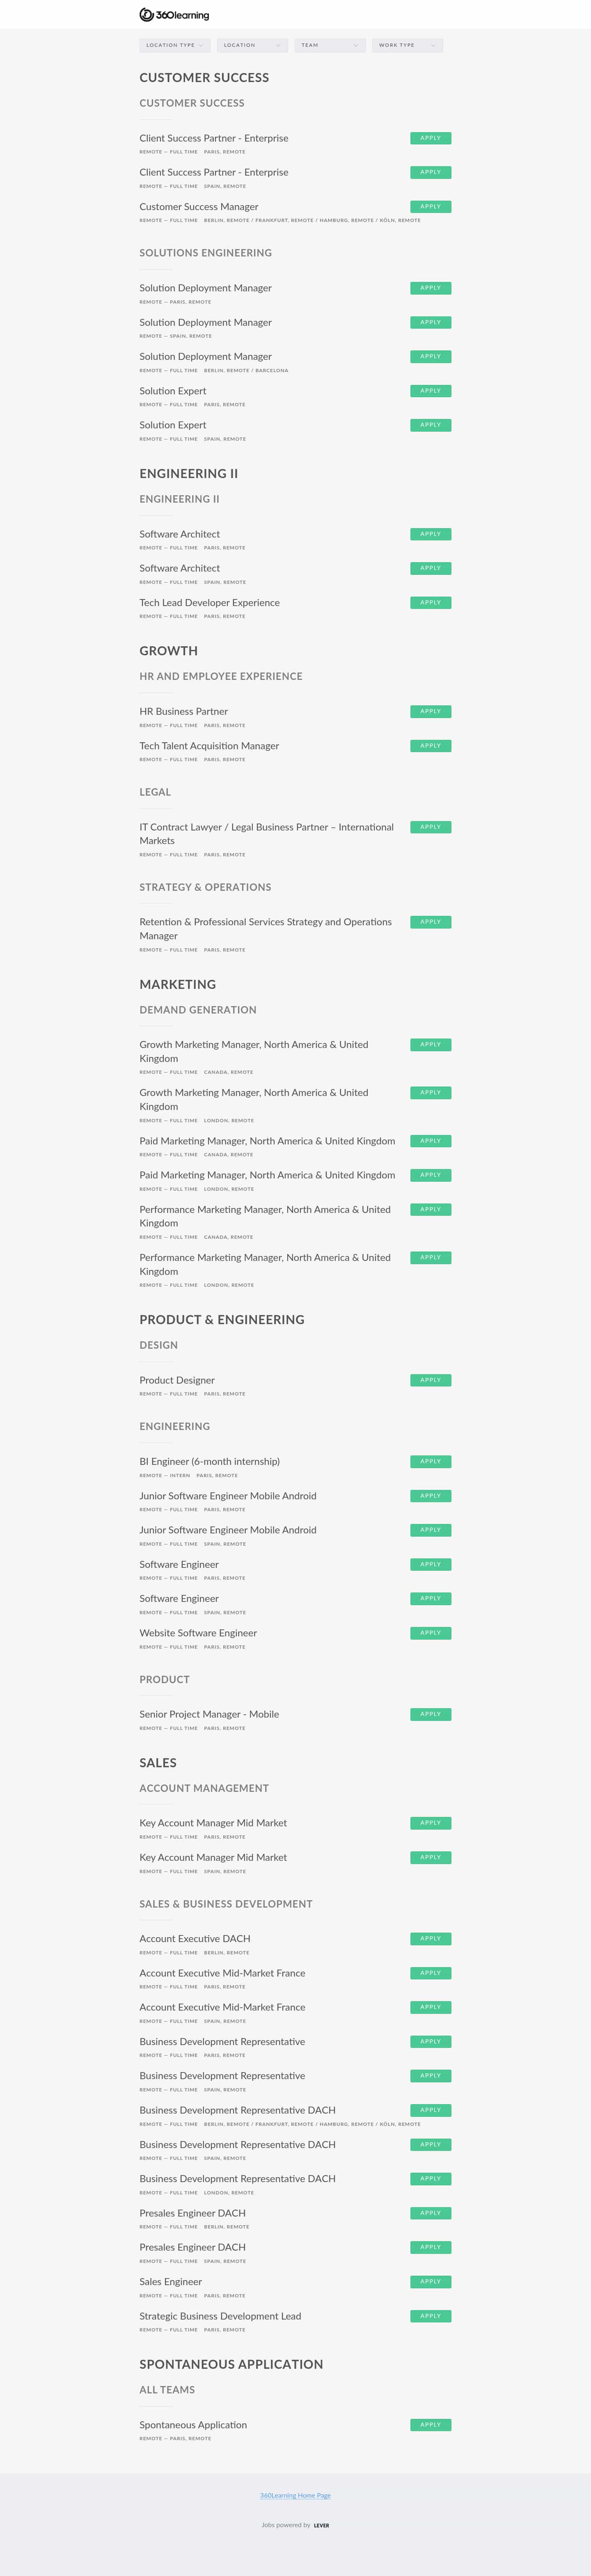Open the Location Type filter dropdown
591x2576 pixels.
point(175,45)
